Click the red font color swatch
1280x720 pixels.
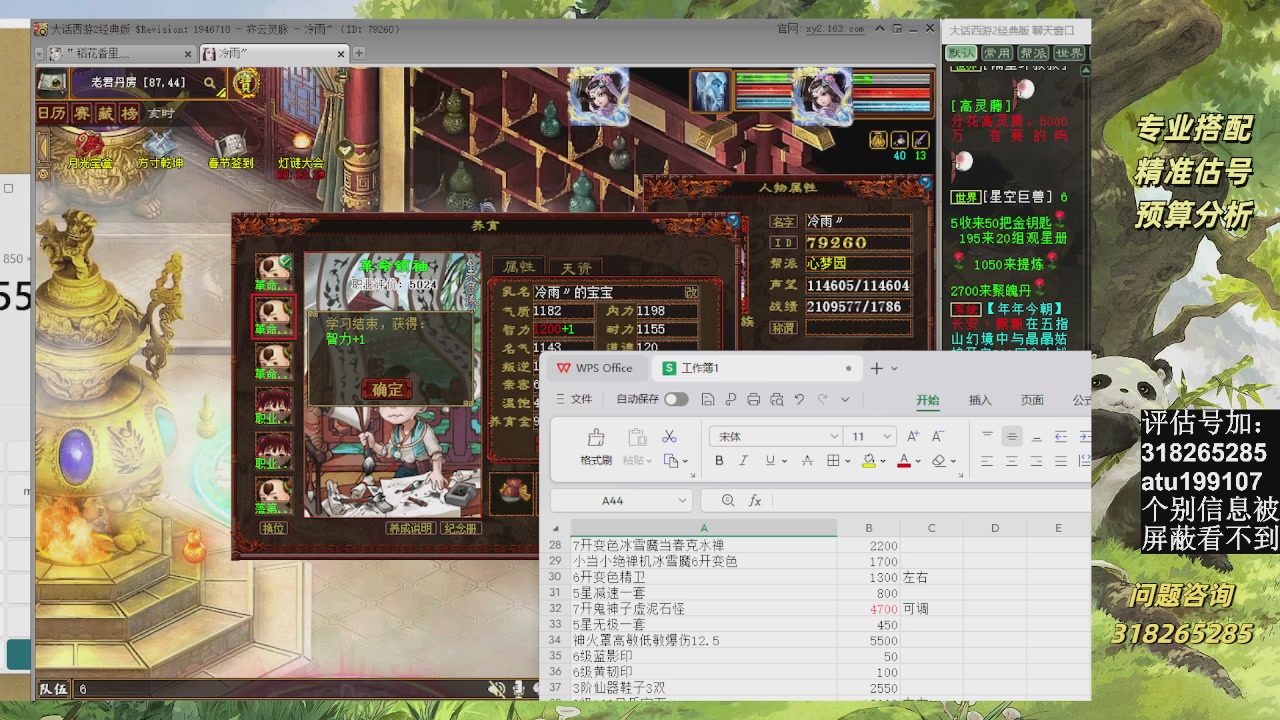904,461
